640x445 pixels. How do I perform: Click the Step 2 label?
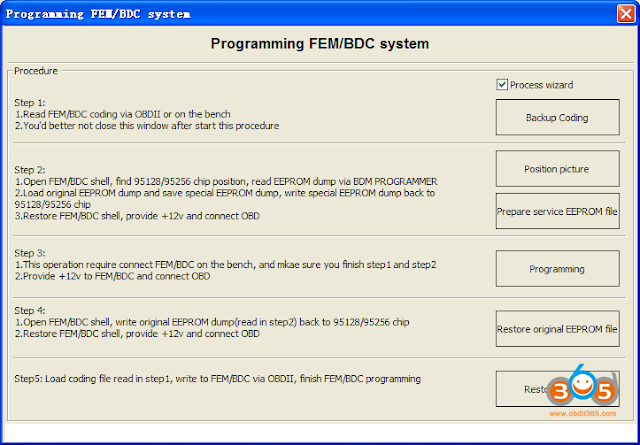(30, 169)
